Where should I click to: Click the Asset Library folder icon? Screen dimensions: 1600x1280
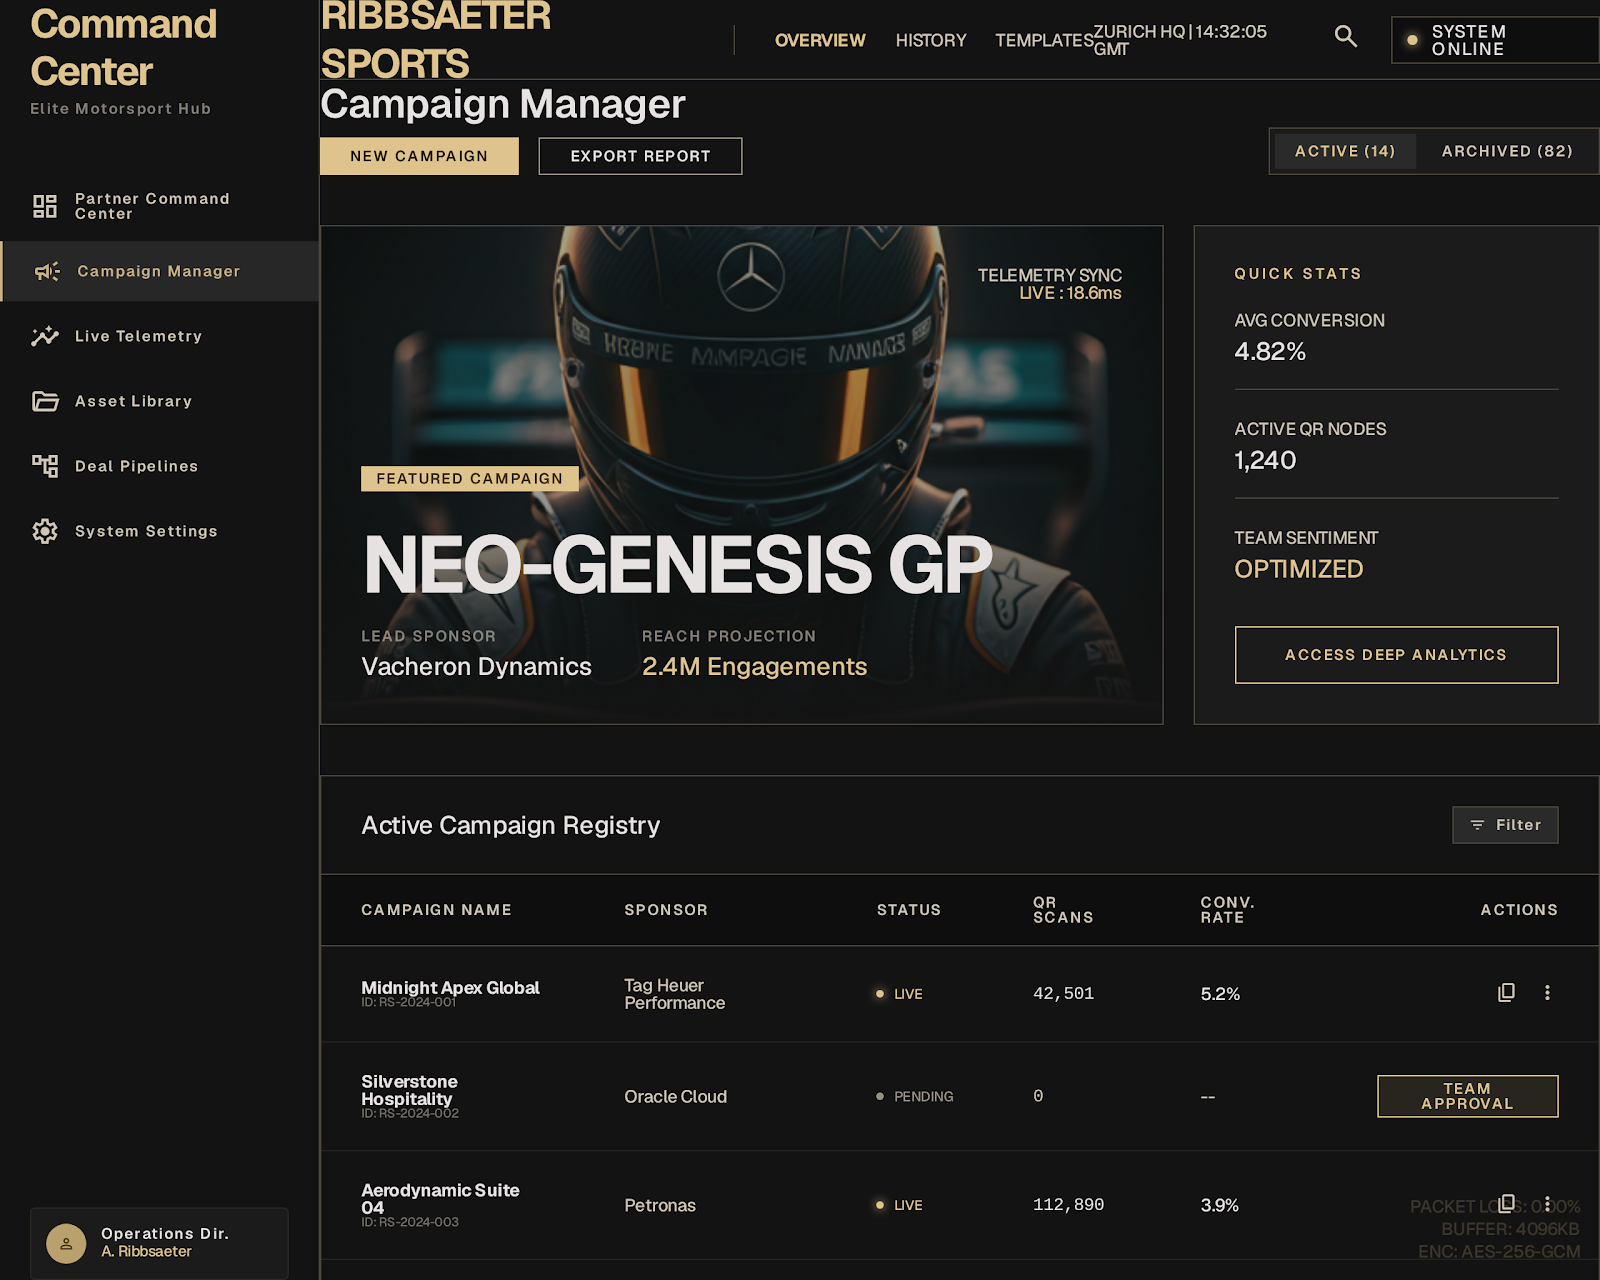pyautogui.click(x=45, y=401)
